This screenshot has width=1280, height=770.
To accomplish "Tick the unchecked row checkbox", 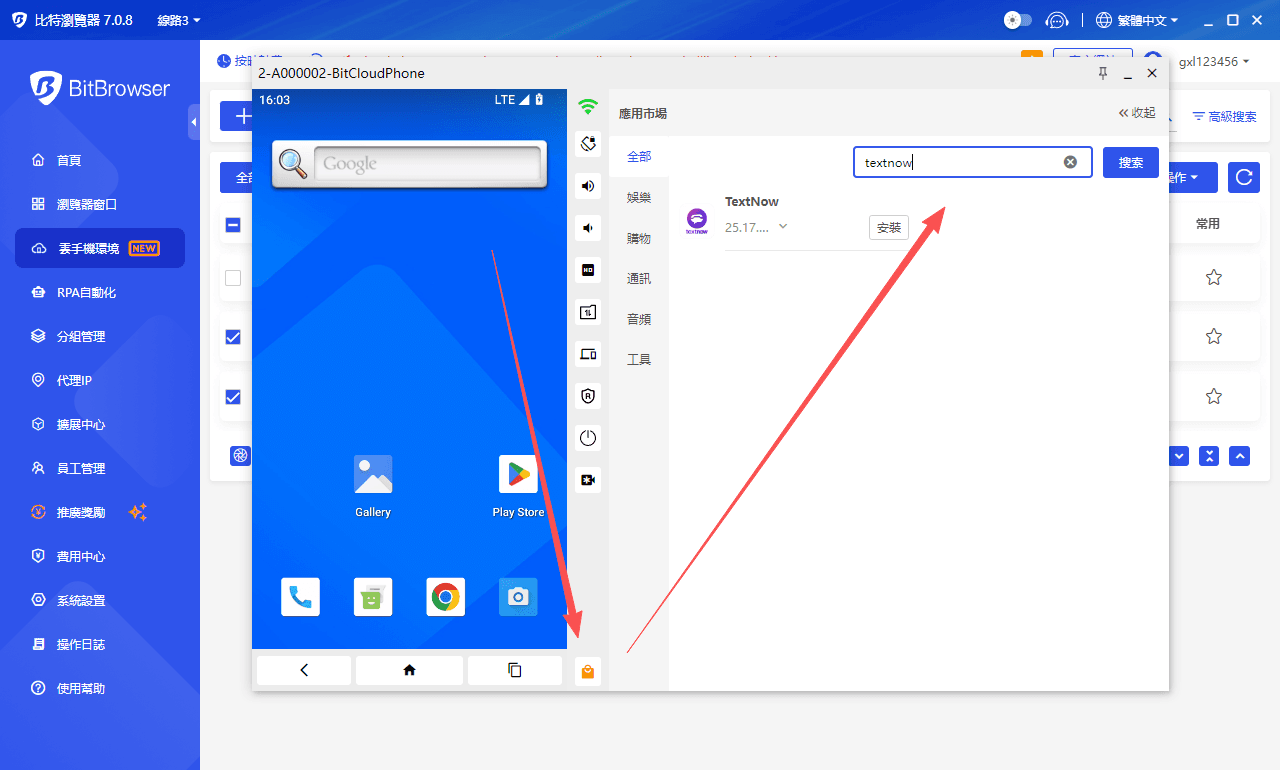I will coord(233,278).
